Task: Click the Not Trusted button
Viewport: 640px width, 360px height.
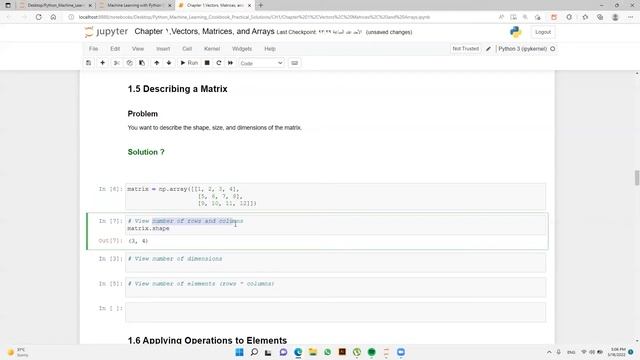Action: coord(466,49)
